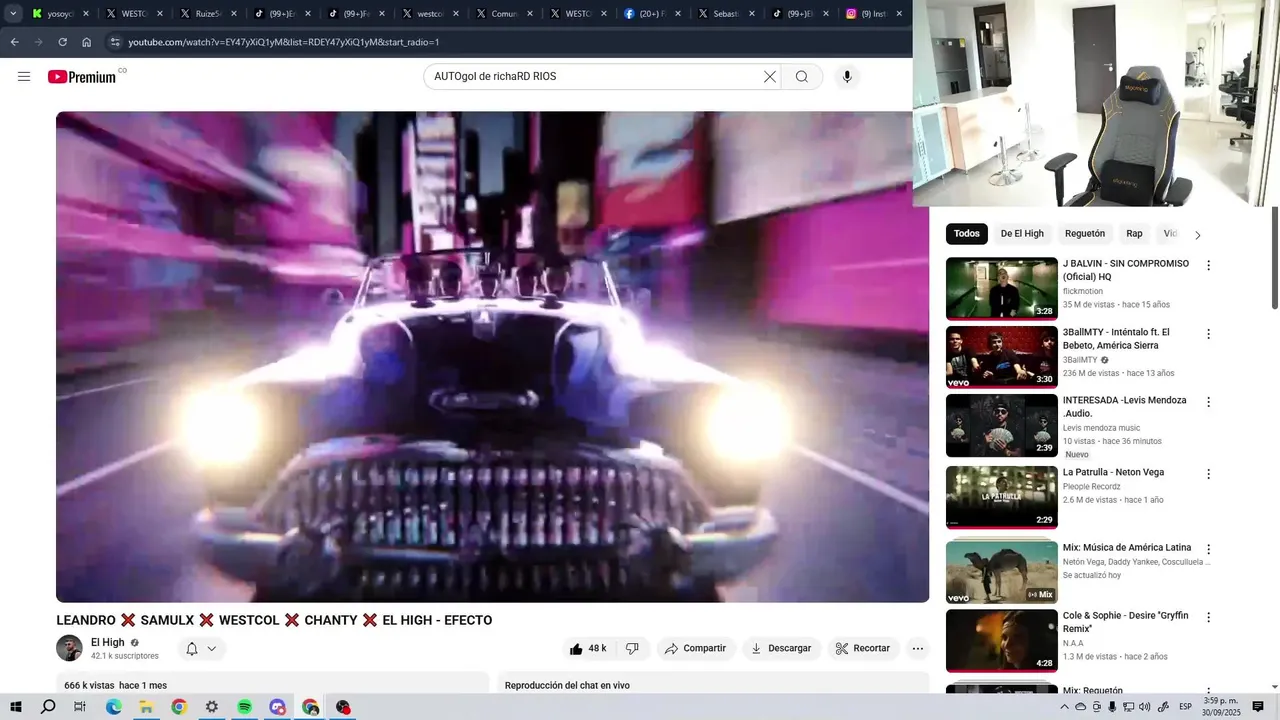This screenshot has width=1280, height=720.
Task: Open the J BALVIN - SIN COMPROMISO thumbnail
Action: (1002, 289)
